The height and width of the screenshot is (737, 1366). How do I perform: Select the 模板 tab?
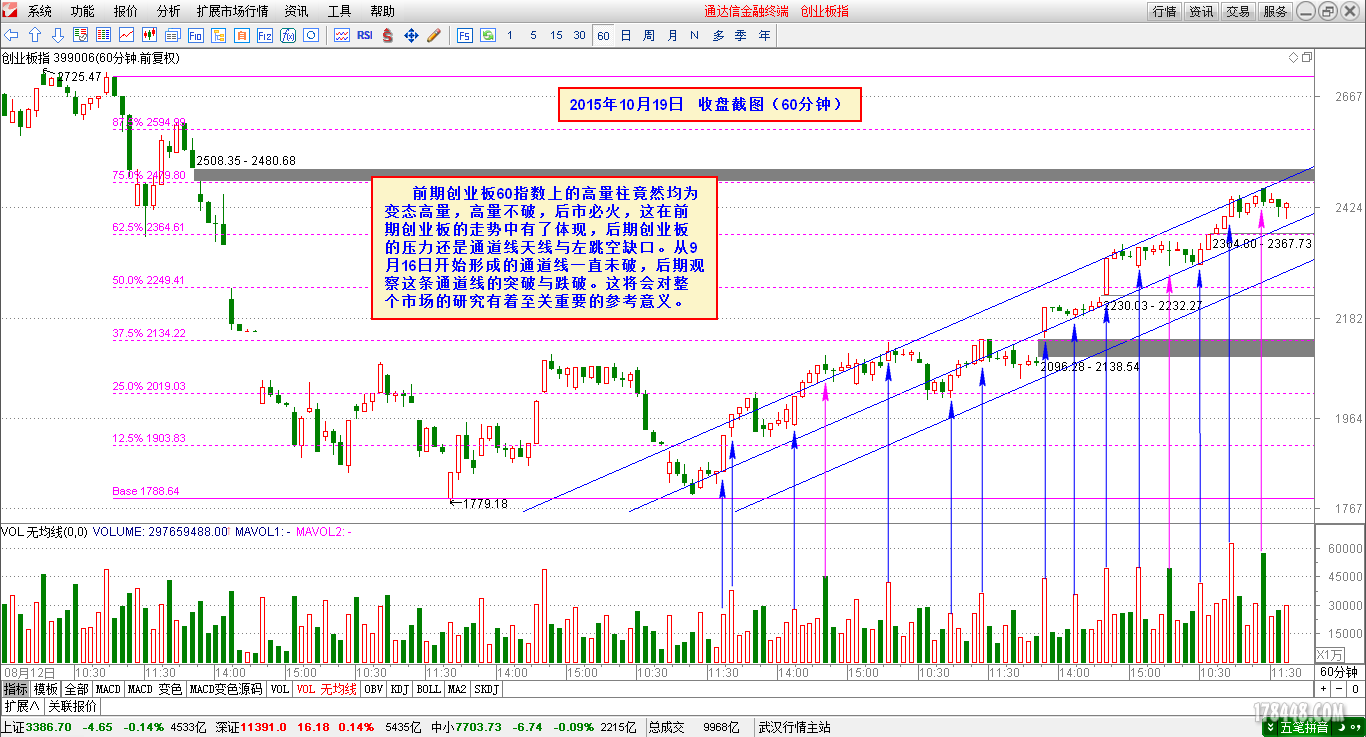[46, 689]
